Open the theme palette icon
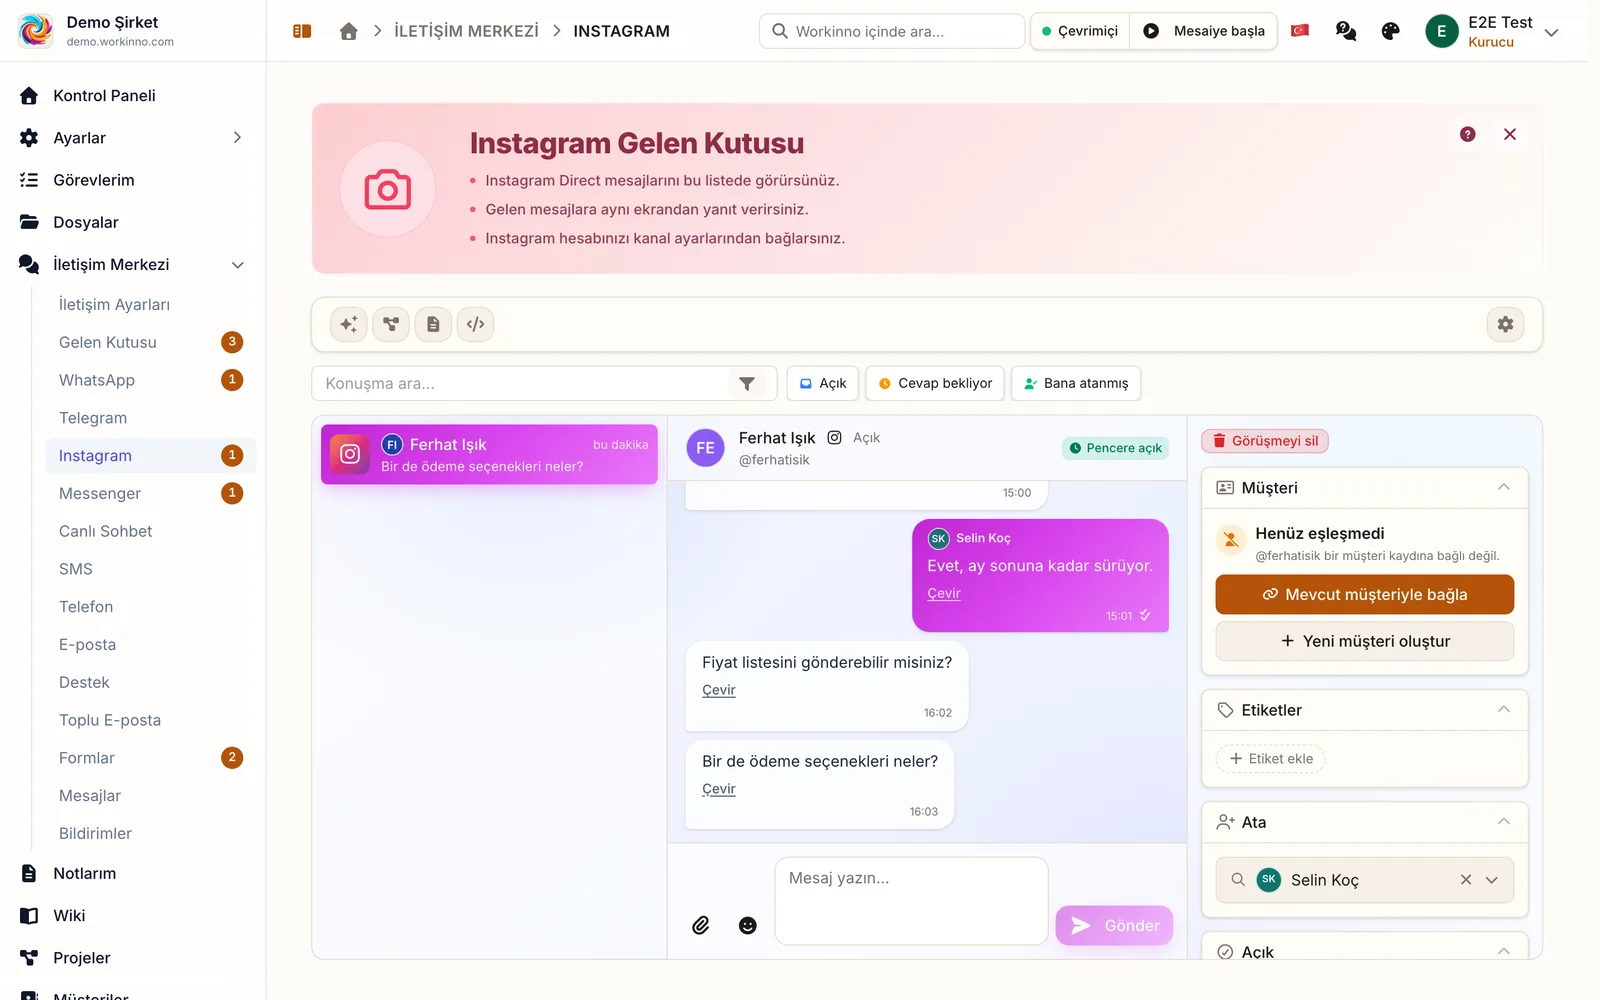This screenshot has width=1600, height=1000. coord(1390,31)
